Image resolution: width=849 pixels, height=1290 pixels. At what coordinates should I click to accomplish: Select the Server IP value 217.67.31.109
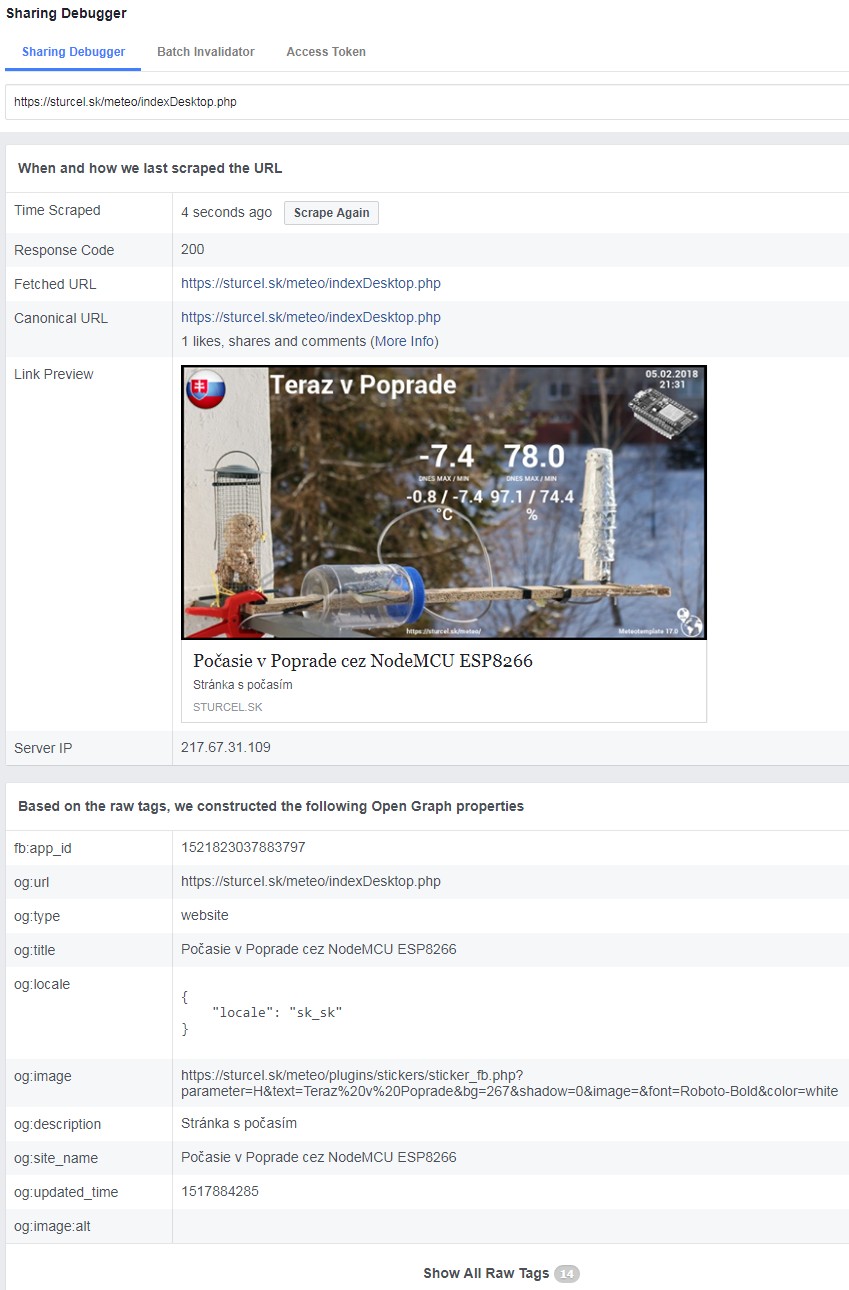(x=226, y=748)
